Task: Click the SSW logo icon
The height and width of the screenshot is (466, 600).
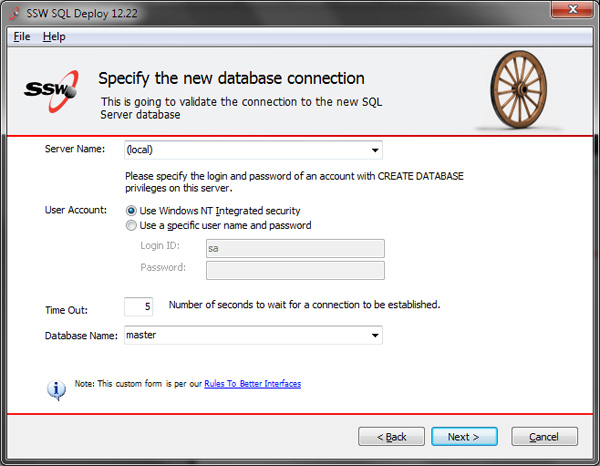Action: 51,91
